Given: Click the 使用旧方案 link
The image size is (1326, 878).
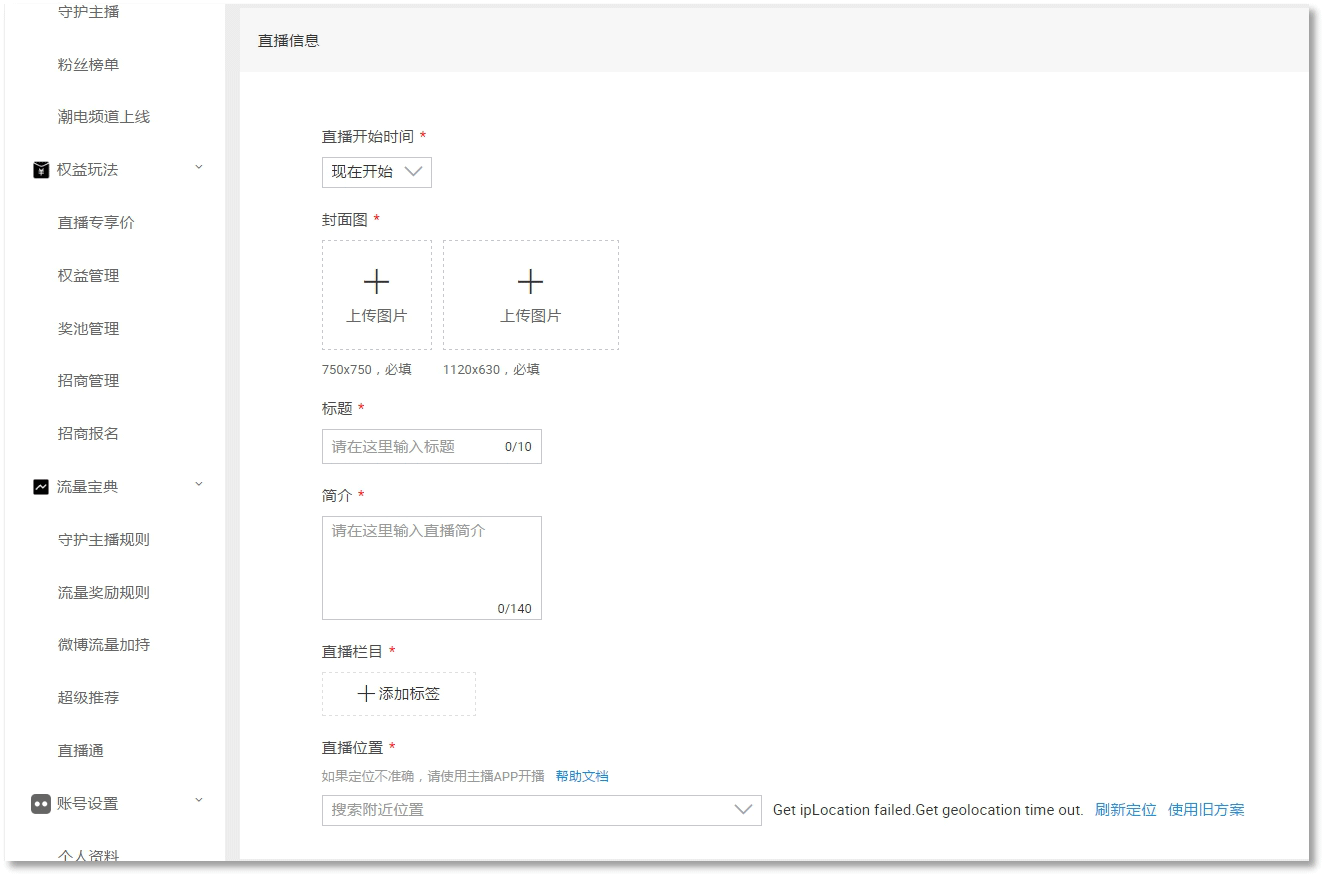Looking at the screenshot, I should coord(1206,810).
